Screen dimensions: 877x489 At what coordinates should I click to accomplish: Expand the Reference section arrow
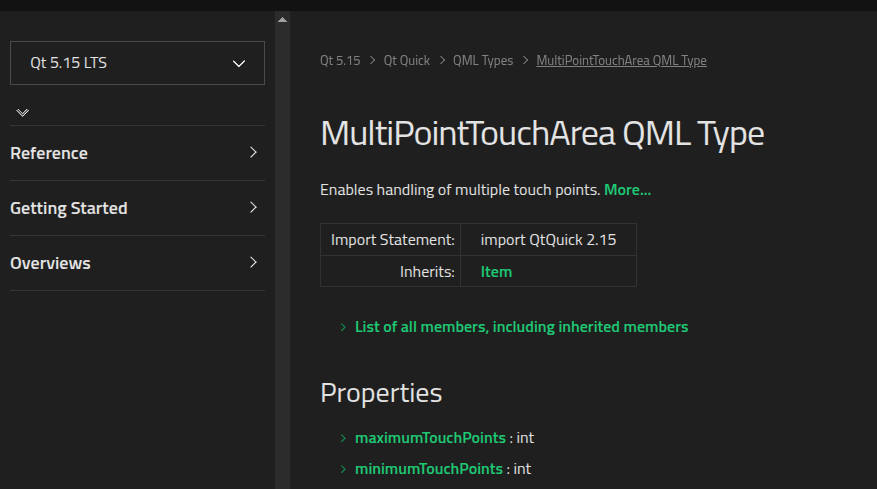[253, 152]
